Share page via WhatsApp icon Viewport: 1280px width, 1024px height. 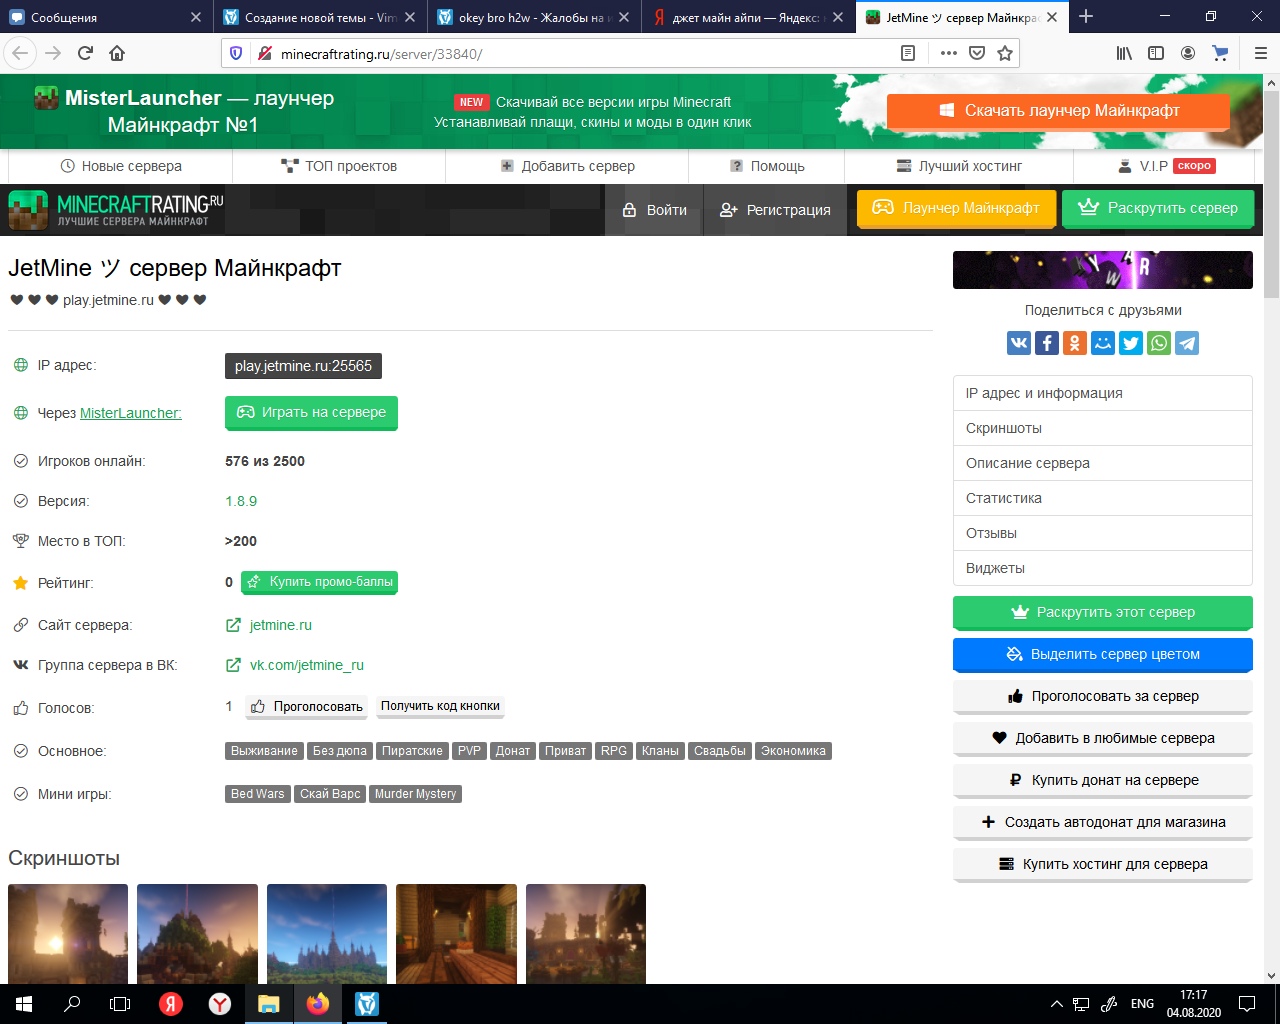1159,343
